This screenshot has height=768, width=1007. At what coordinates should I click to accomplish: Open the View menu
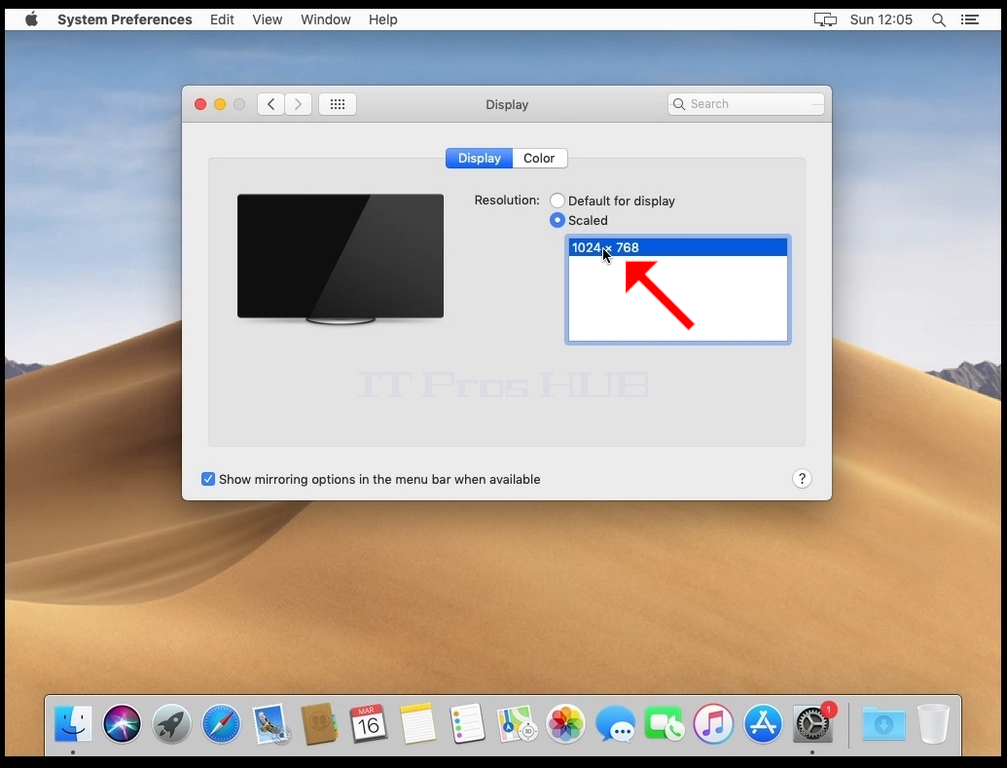267,19
